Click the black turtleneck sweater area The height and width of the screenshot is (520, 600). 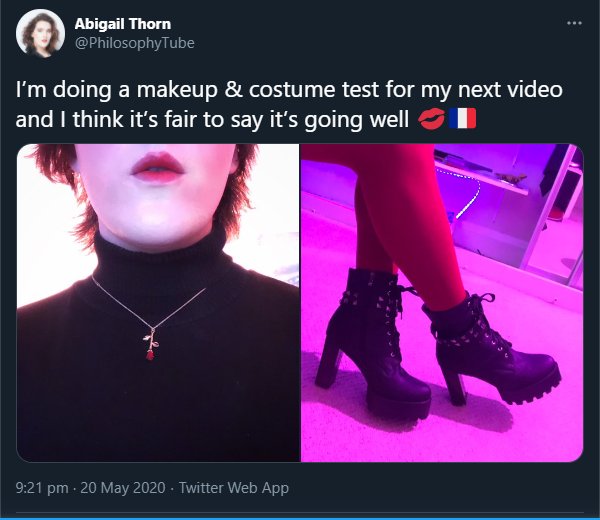pyautogui.click(x=153, y=383)
